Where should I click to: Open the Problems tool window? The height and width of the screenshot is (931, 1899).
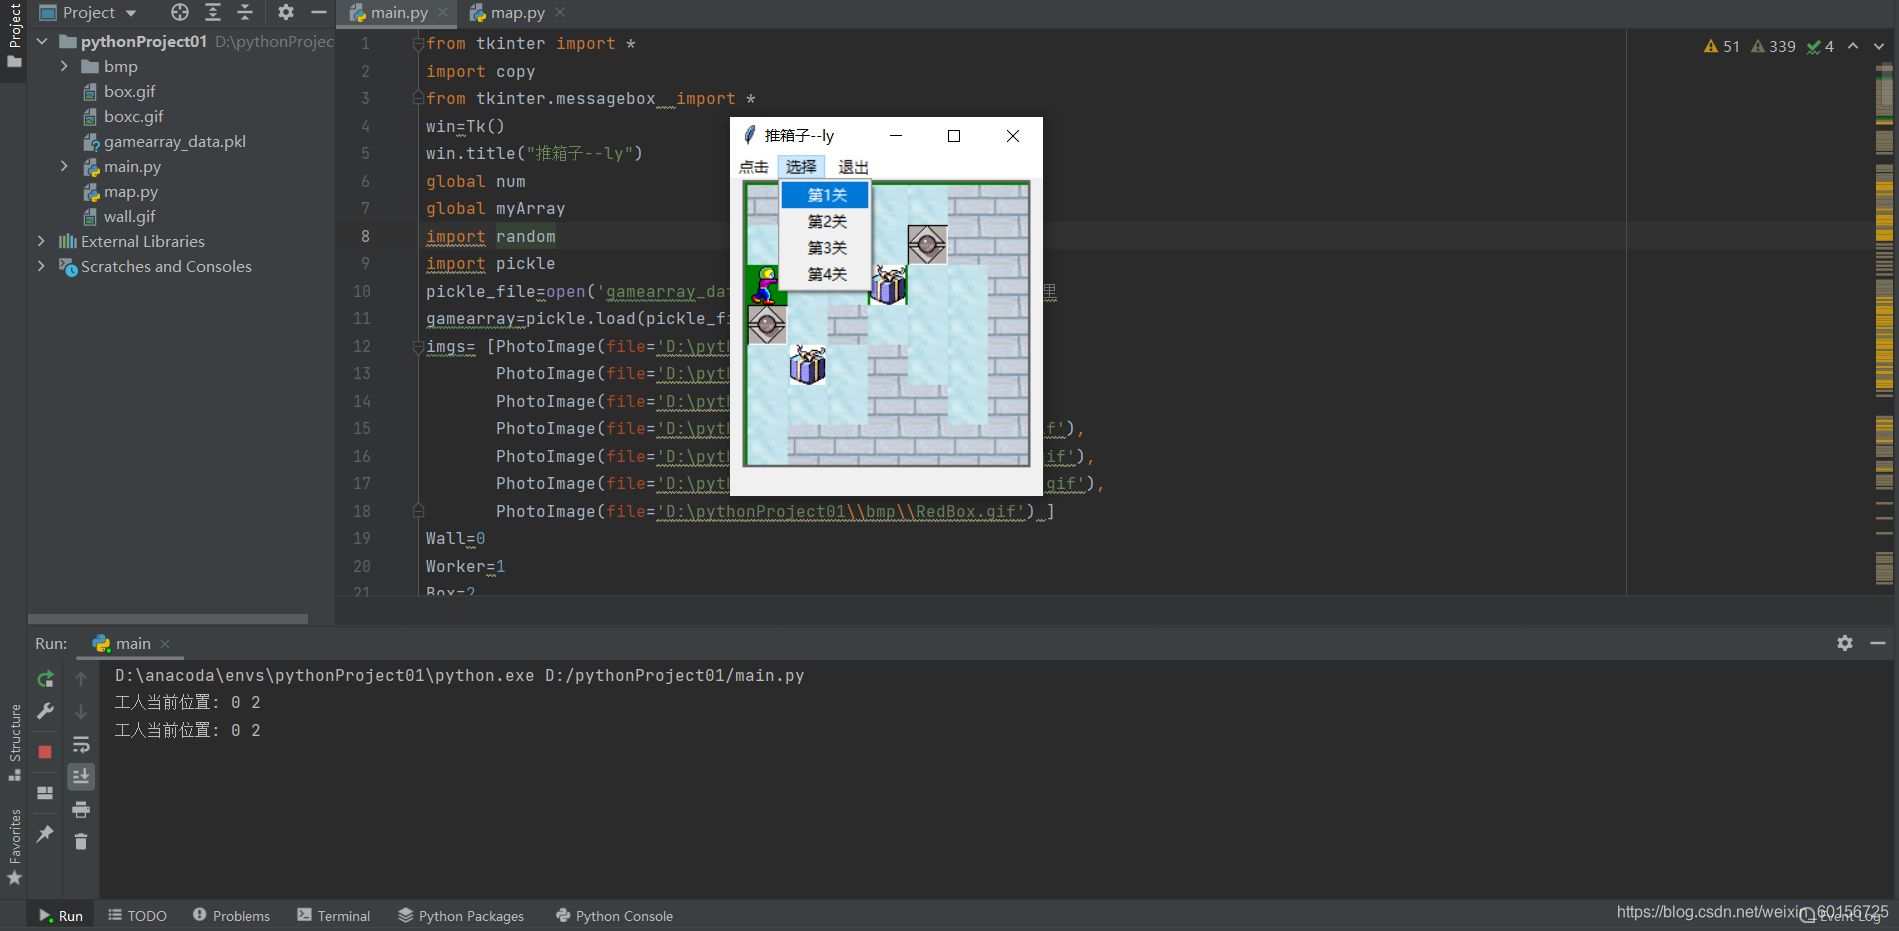(x=232, y=916)
